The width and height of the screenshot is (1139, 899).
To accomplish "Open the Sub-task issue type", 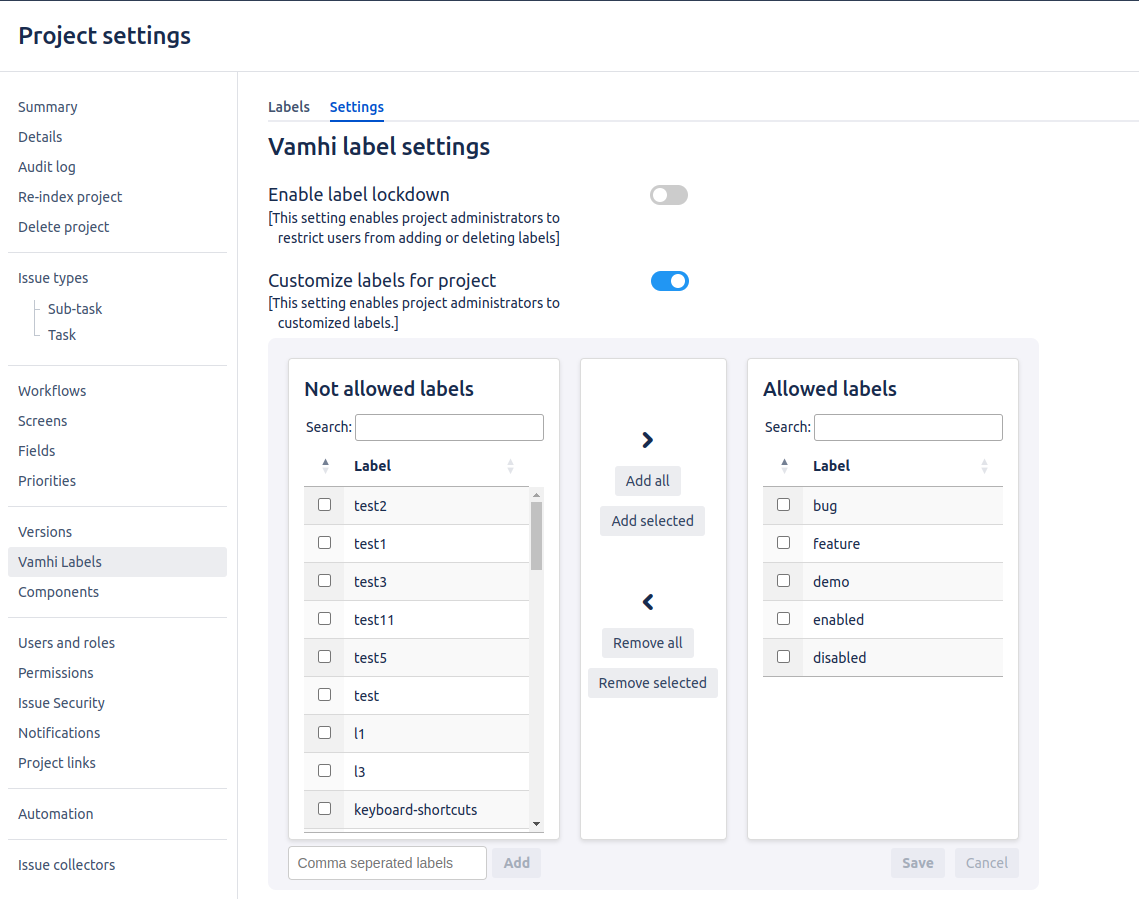I will click(75, 309).
